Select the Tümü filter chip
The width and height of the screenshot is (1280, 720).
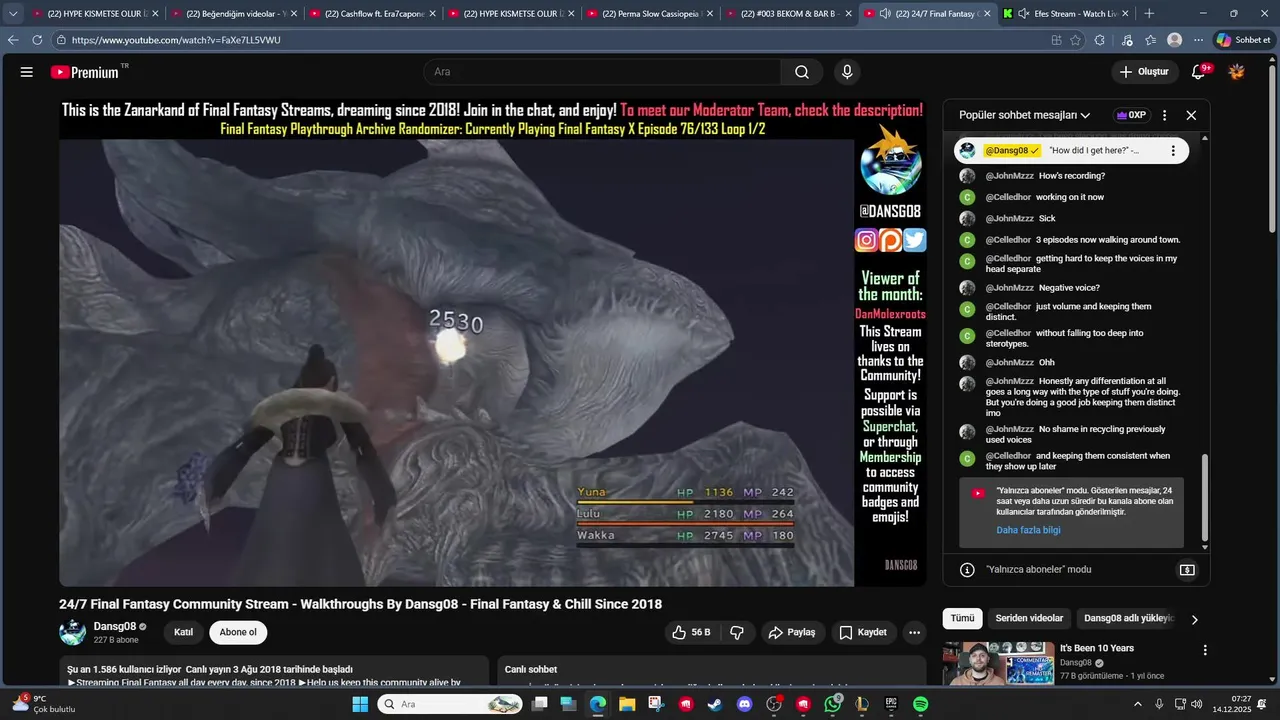tap(962, 618)
